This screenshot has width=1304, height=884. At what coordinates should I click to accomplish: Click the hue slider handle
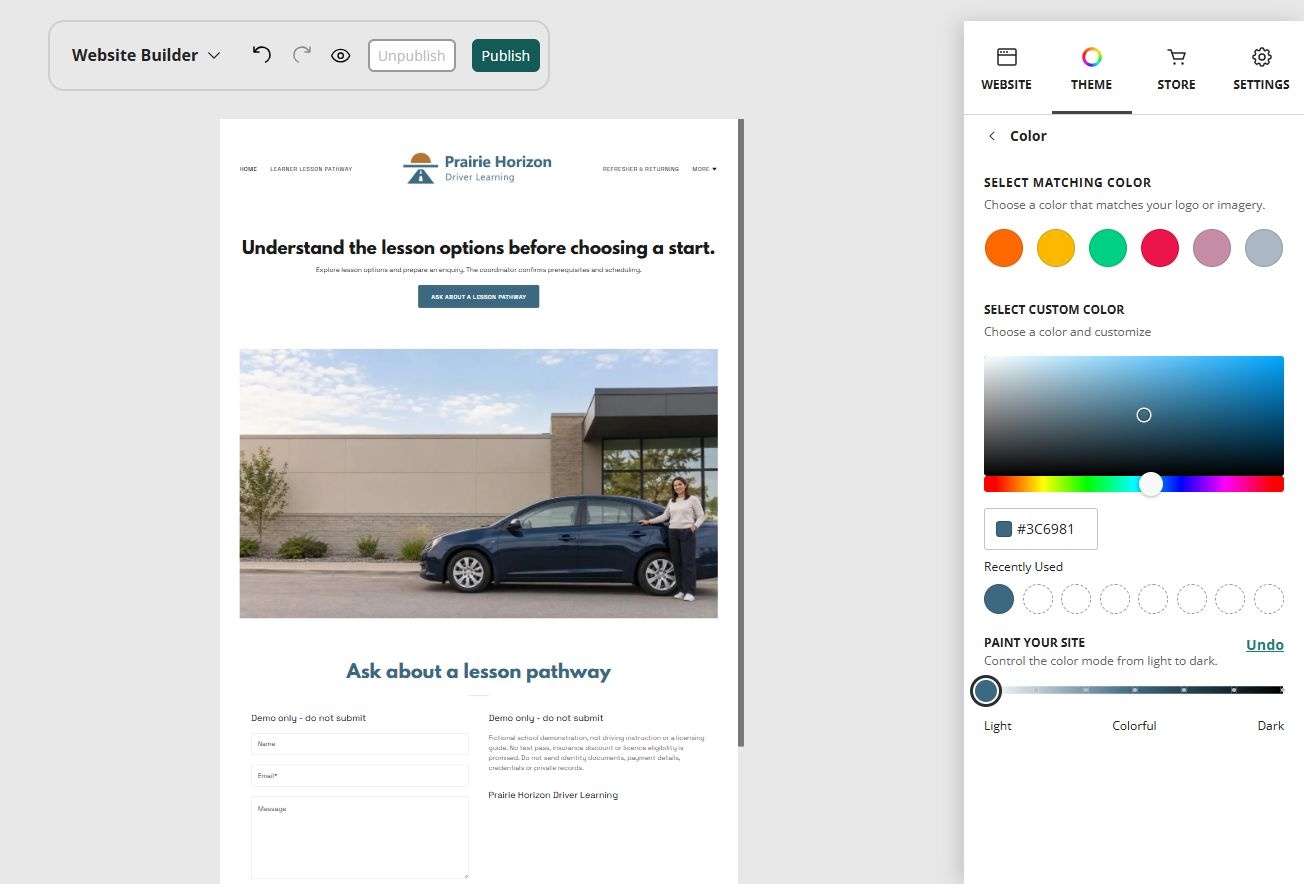coord(1151,484)
